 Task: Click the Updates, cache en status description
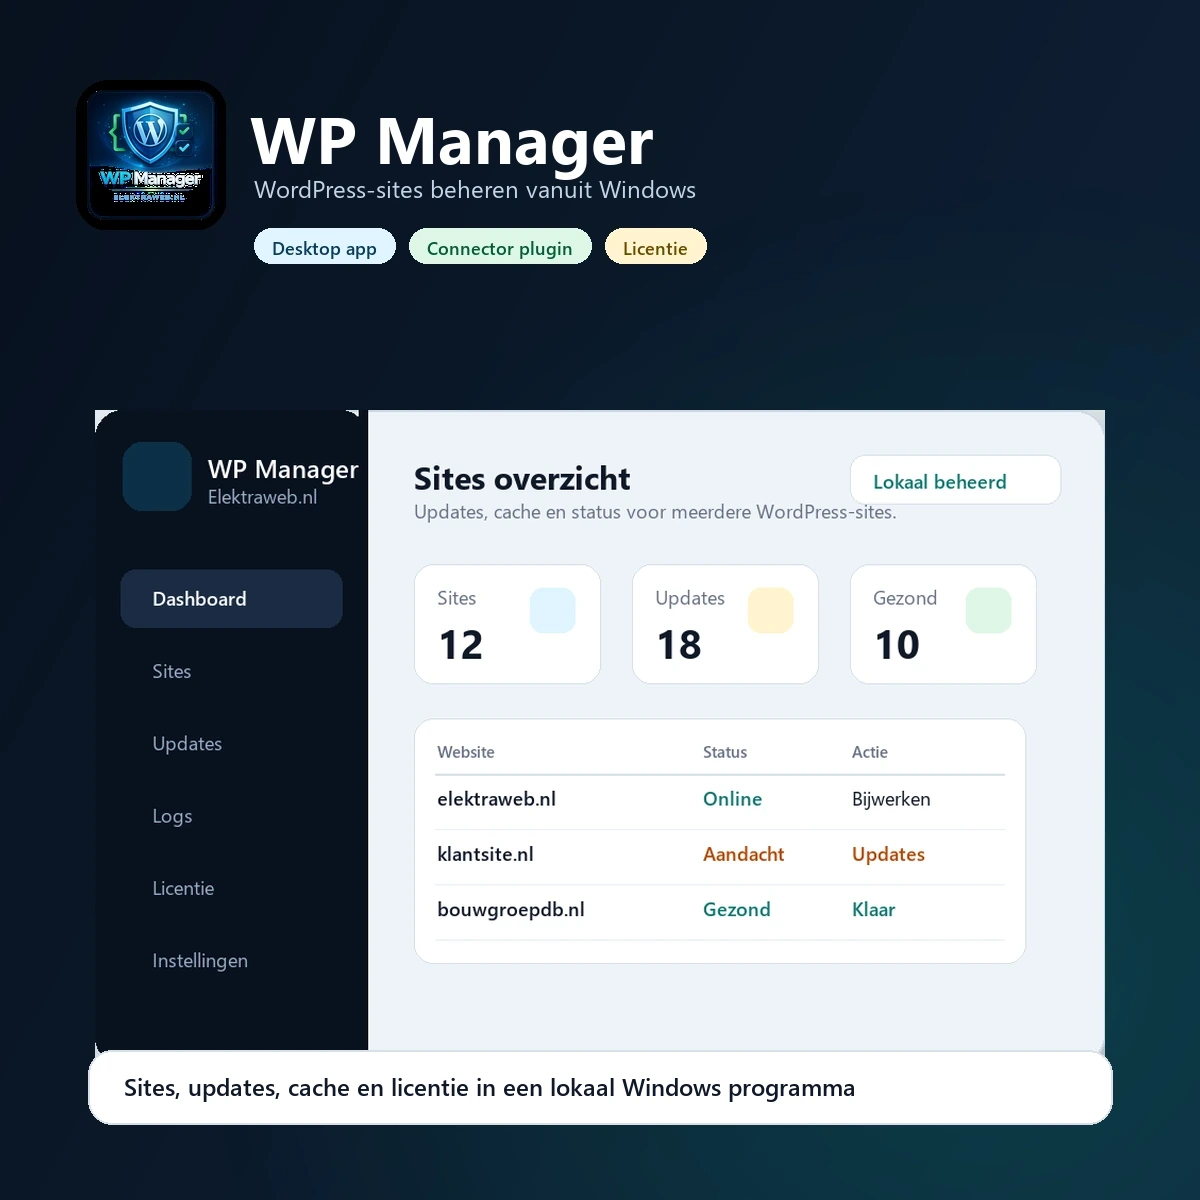coord(655,512)
